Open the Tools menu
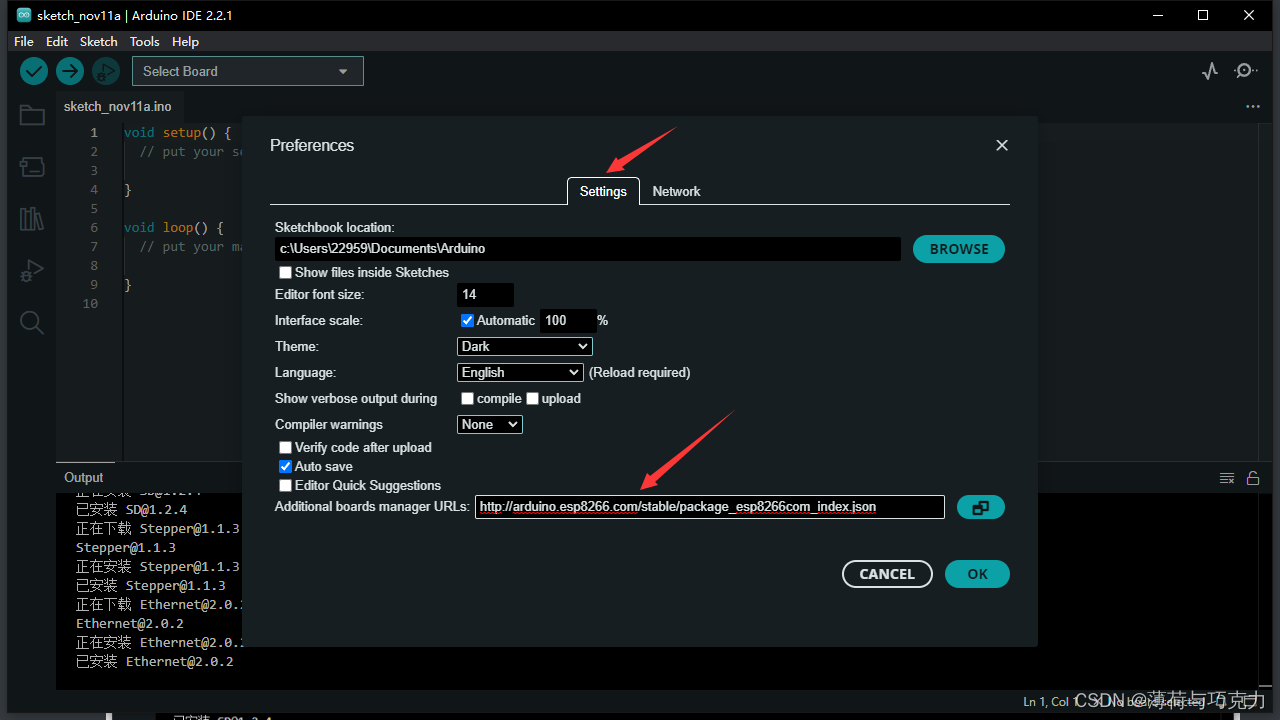Image resolution: width=1280 pixels, height=720 pixels. (145, 41)
